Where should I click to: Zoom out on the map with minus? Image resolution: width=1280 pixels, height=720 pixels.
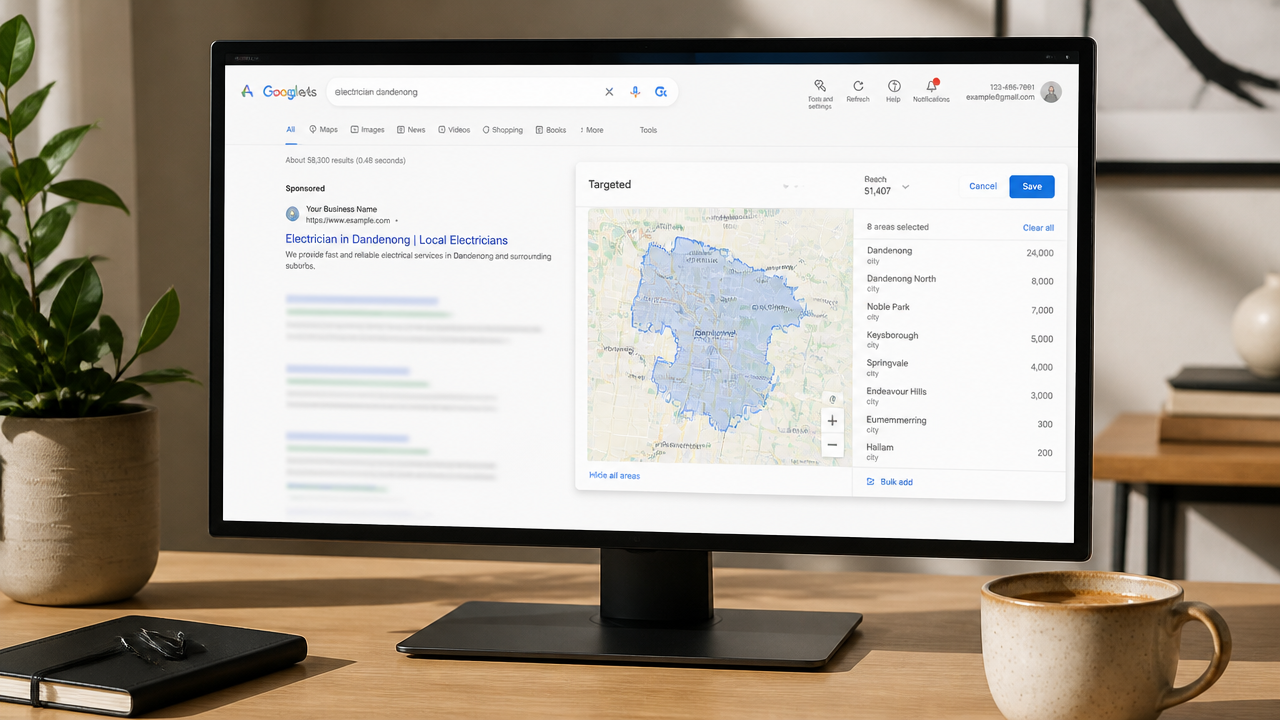click(x=832, y=445)
